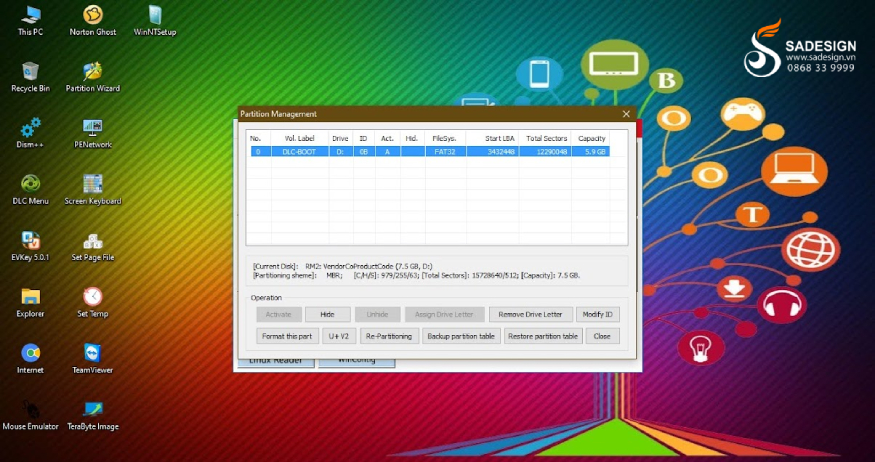Open TeraByte Image shortcut
This screenshot has height=462, width=875.
[93, 415]
